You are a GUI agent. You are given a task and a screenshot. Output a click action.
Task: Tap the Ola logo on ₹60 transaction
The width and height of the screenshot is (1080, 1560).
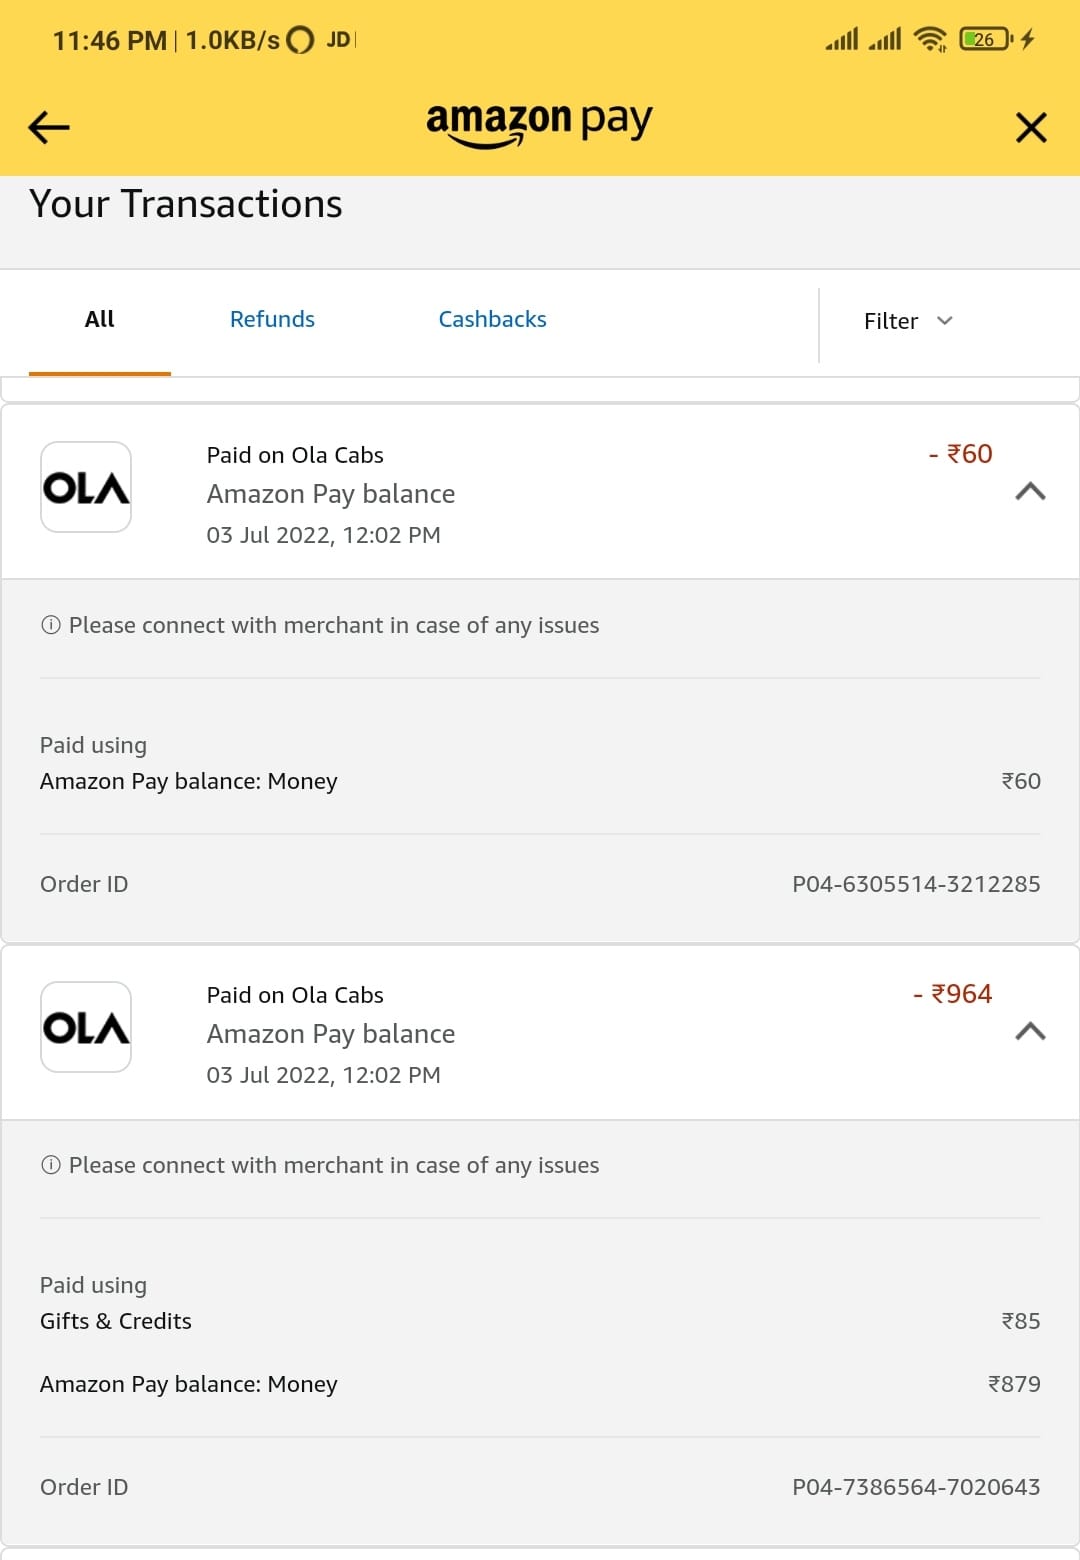tap(86, 488)
